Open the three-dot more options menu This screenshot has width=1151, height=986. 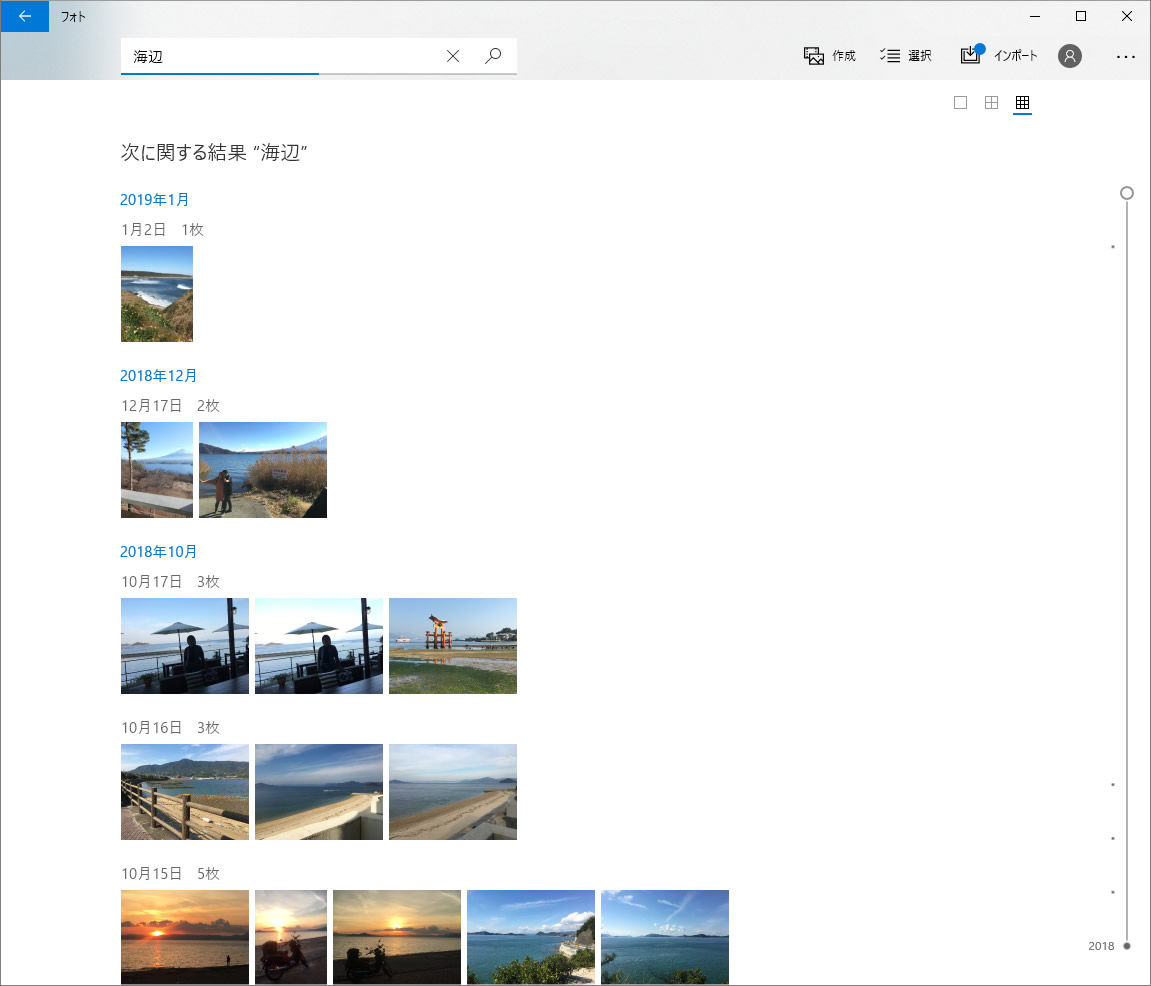pos(1125,57)
